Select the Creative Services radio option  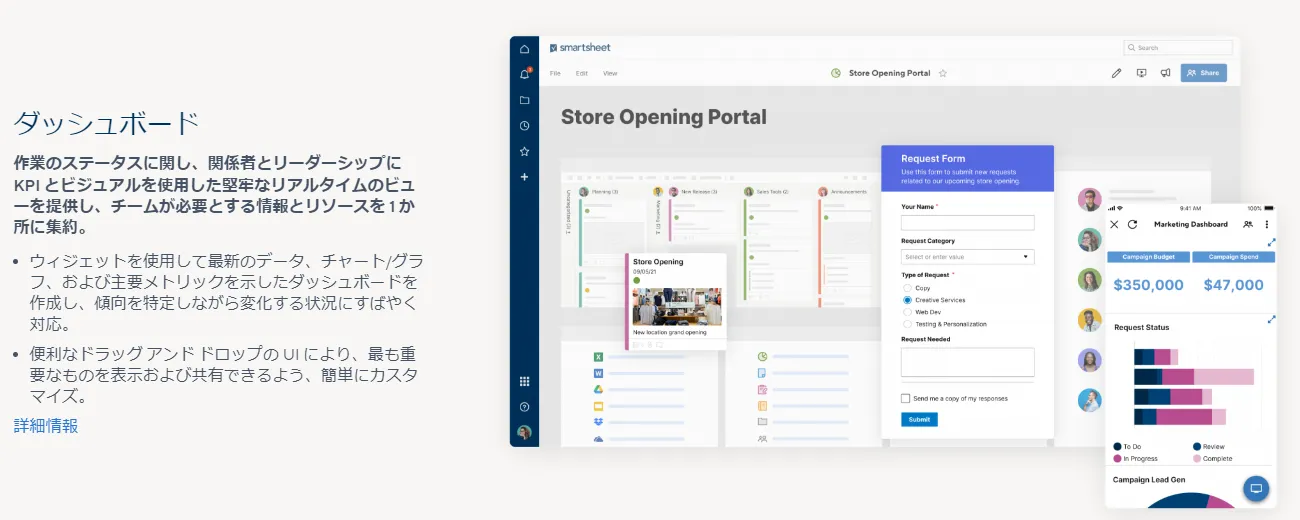907,300
